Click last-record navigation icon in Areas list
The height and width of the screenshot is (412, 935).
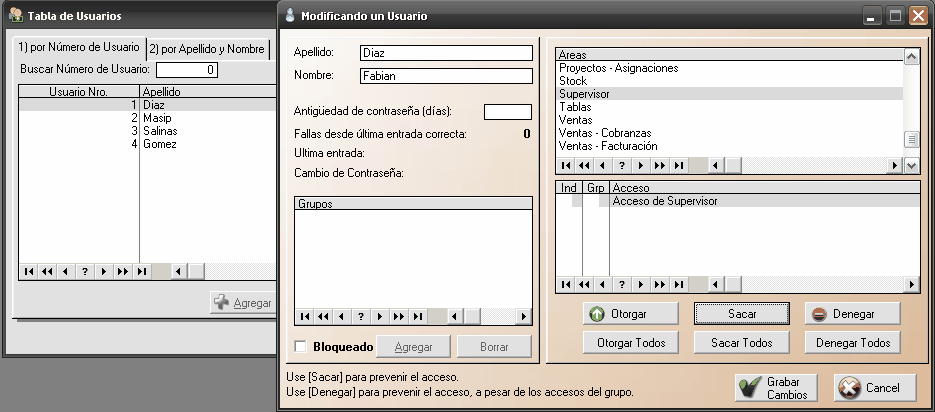(679, 166)
